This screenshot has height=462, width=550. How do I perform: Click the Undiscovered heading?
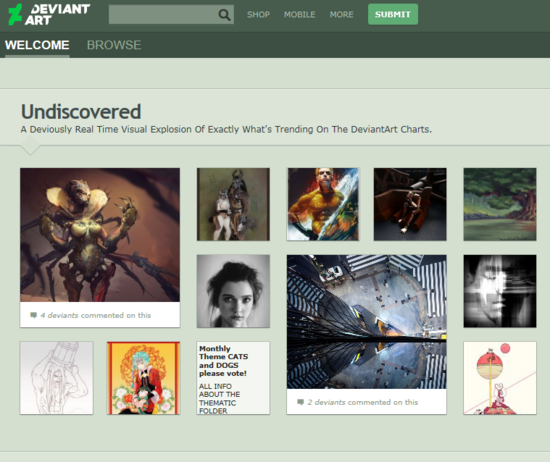tap(81, 112)
